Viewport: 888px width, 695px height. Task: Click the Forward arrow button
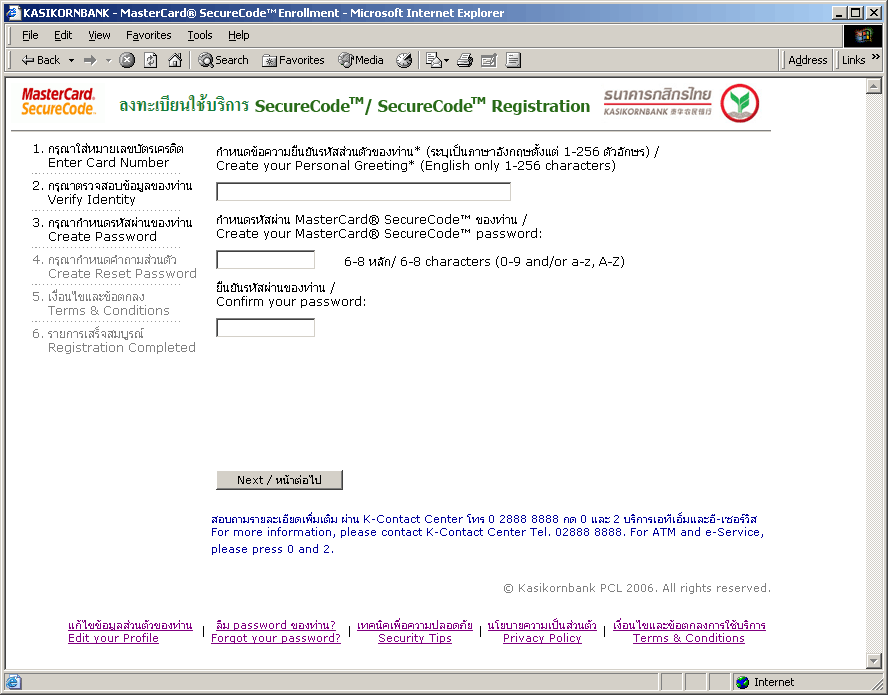click(90, 60)
